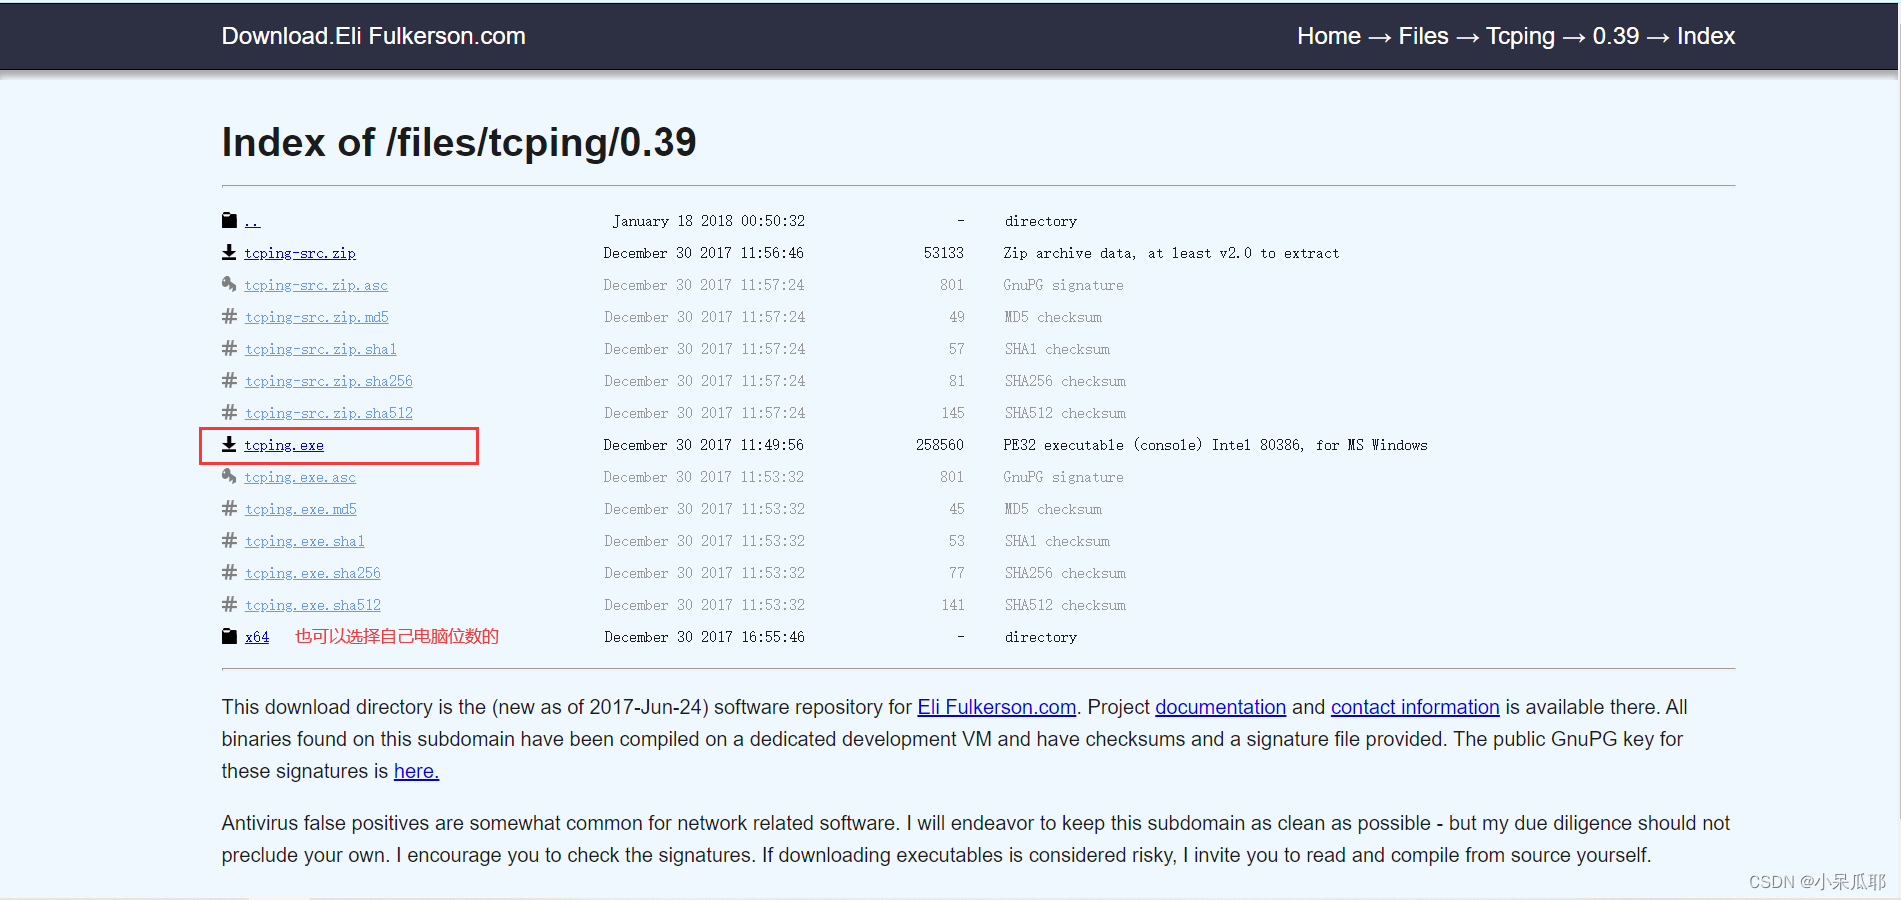
Task: Click hash icon beside tcping-src.zip.md5
Action: pos(229,316)
